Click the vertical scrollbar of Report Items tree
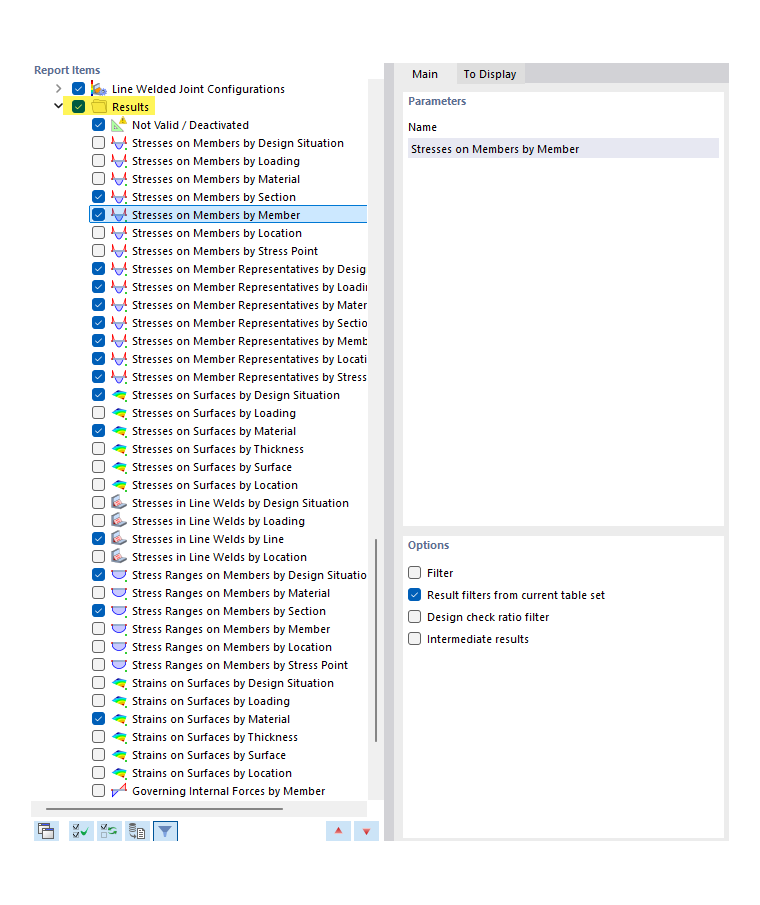 [x=376, y=641]
